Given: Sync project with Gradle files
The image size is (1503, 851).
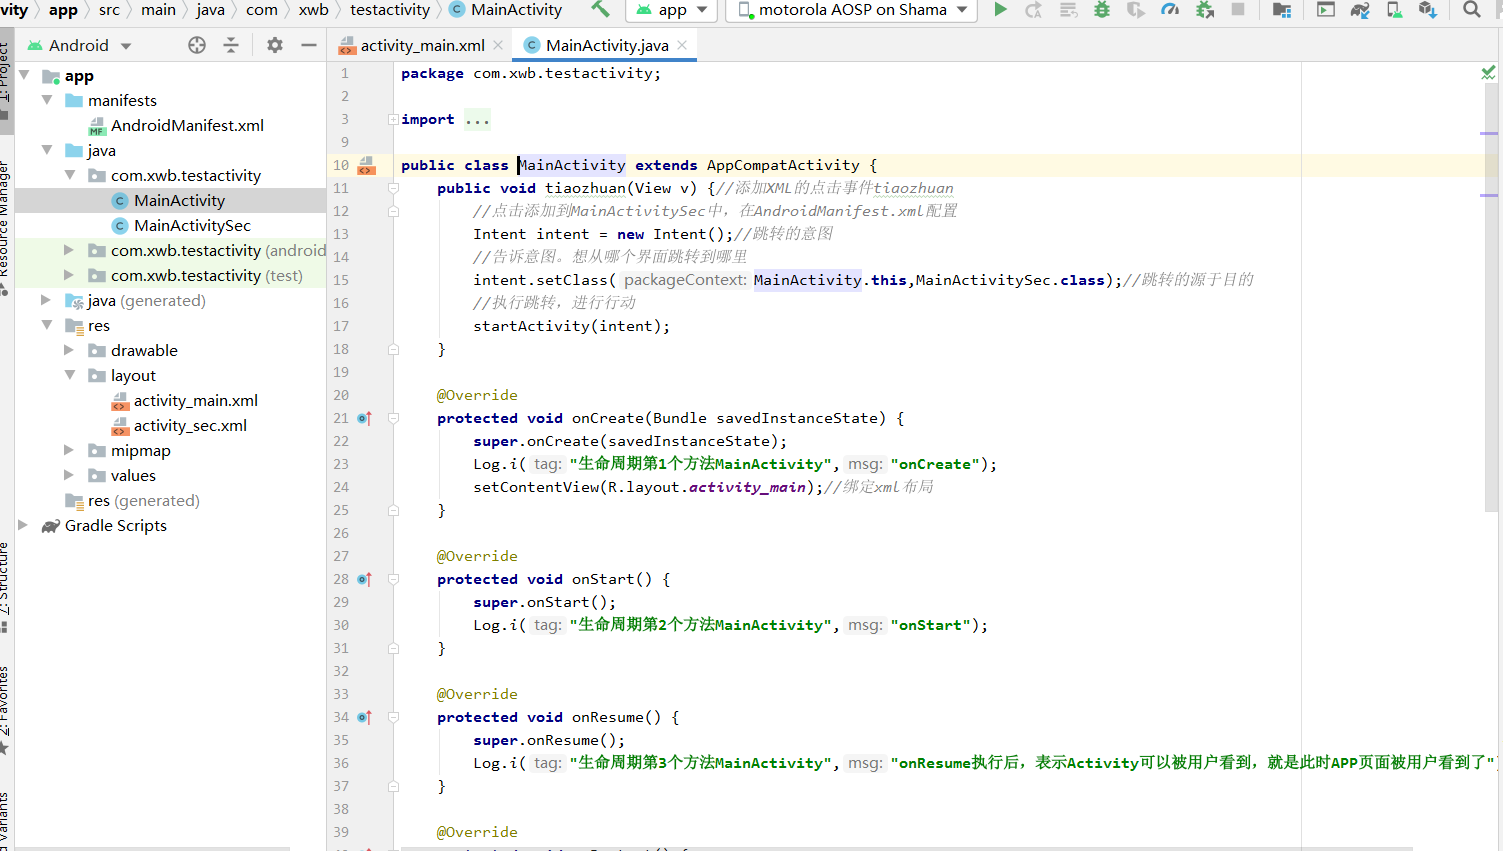Looking at the screenshot, I should pos(1359,10).
